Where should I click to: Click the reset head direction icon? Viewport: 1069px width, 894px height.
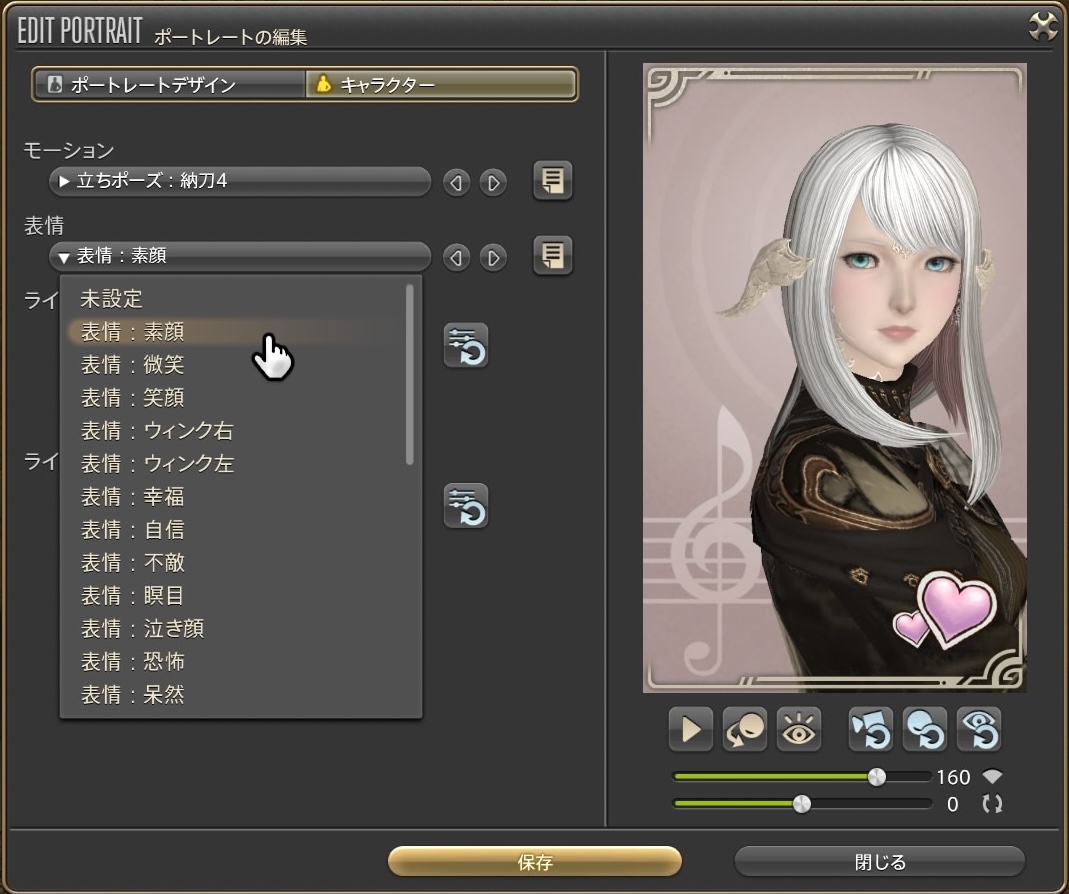925,731
